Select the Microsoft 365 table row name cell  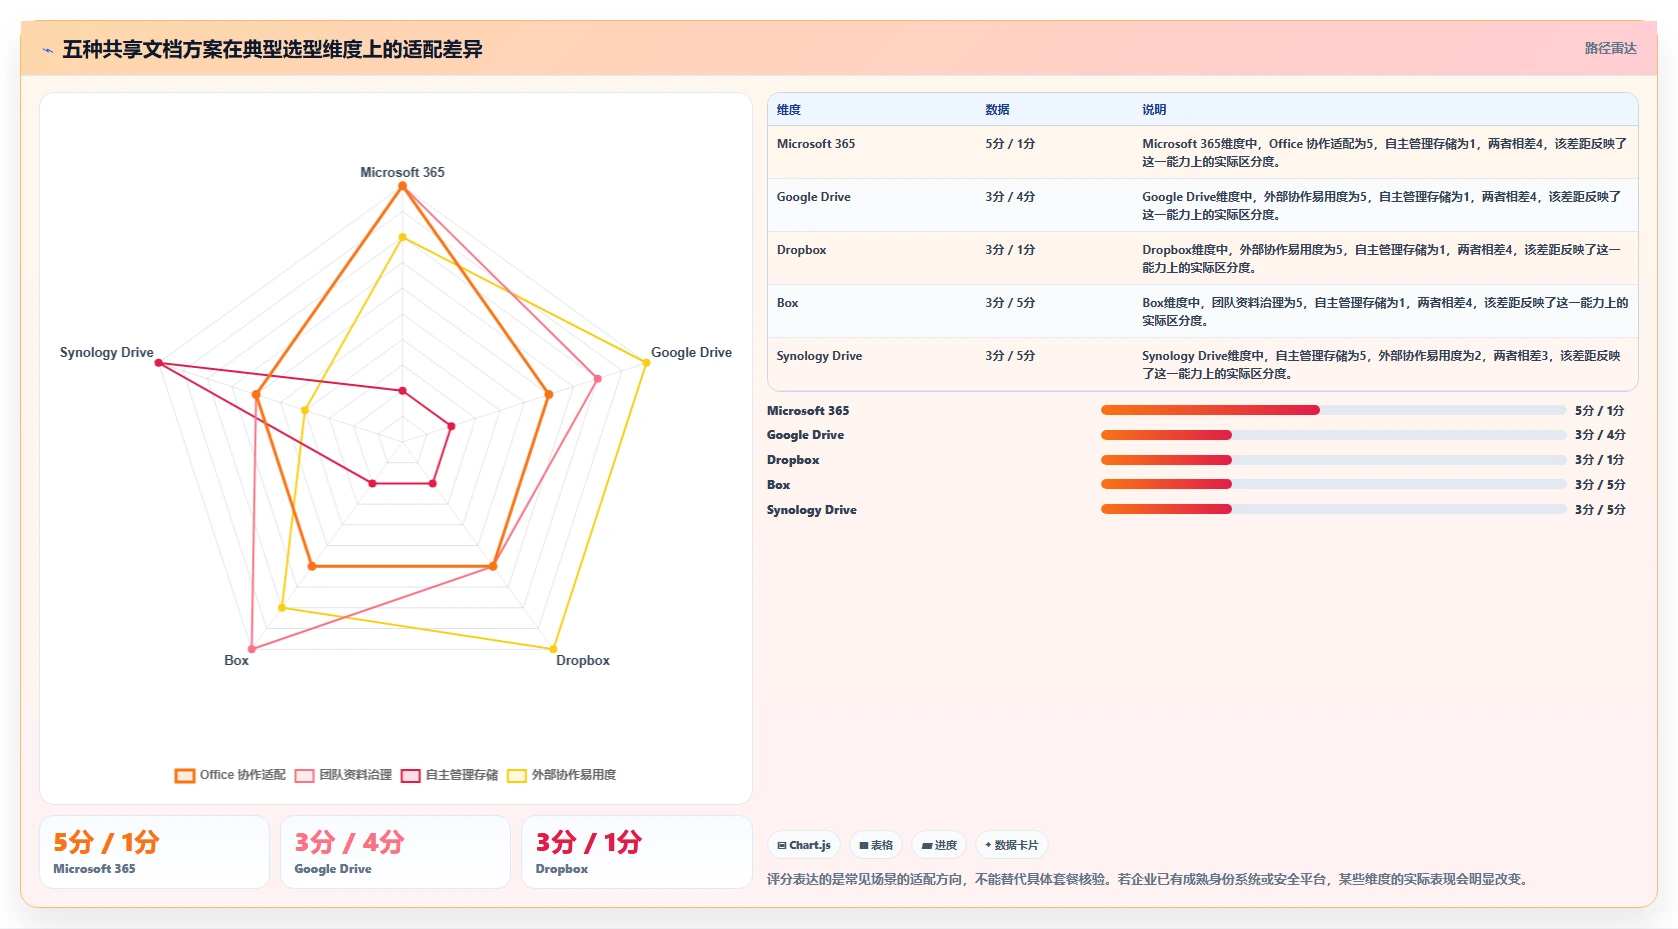(x=816, y=144)
